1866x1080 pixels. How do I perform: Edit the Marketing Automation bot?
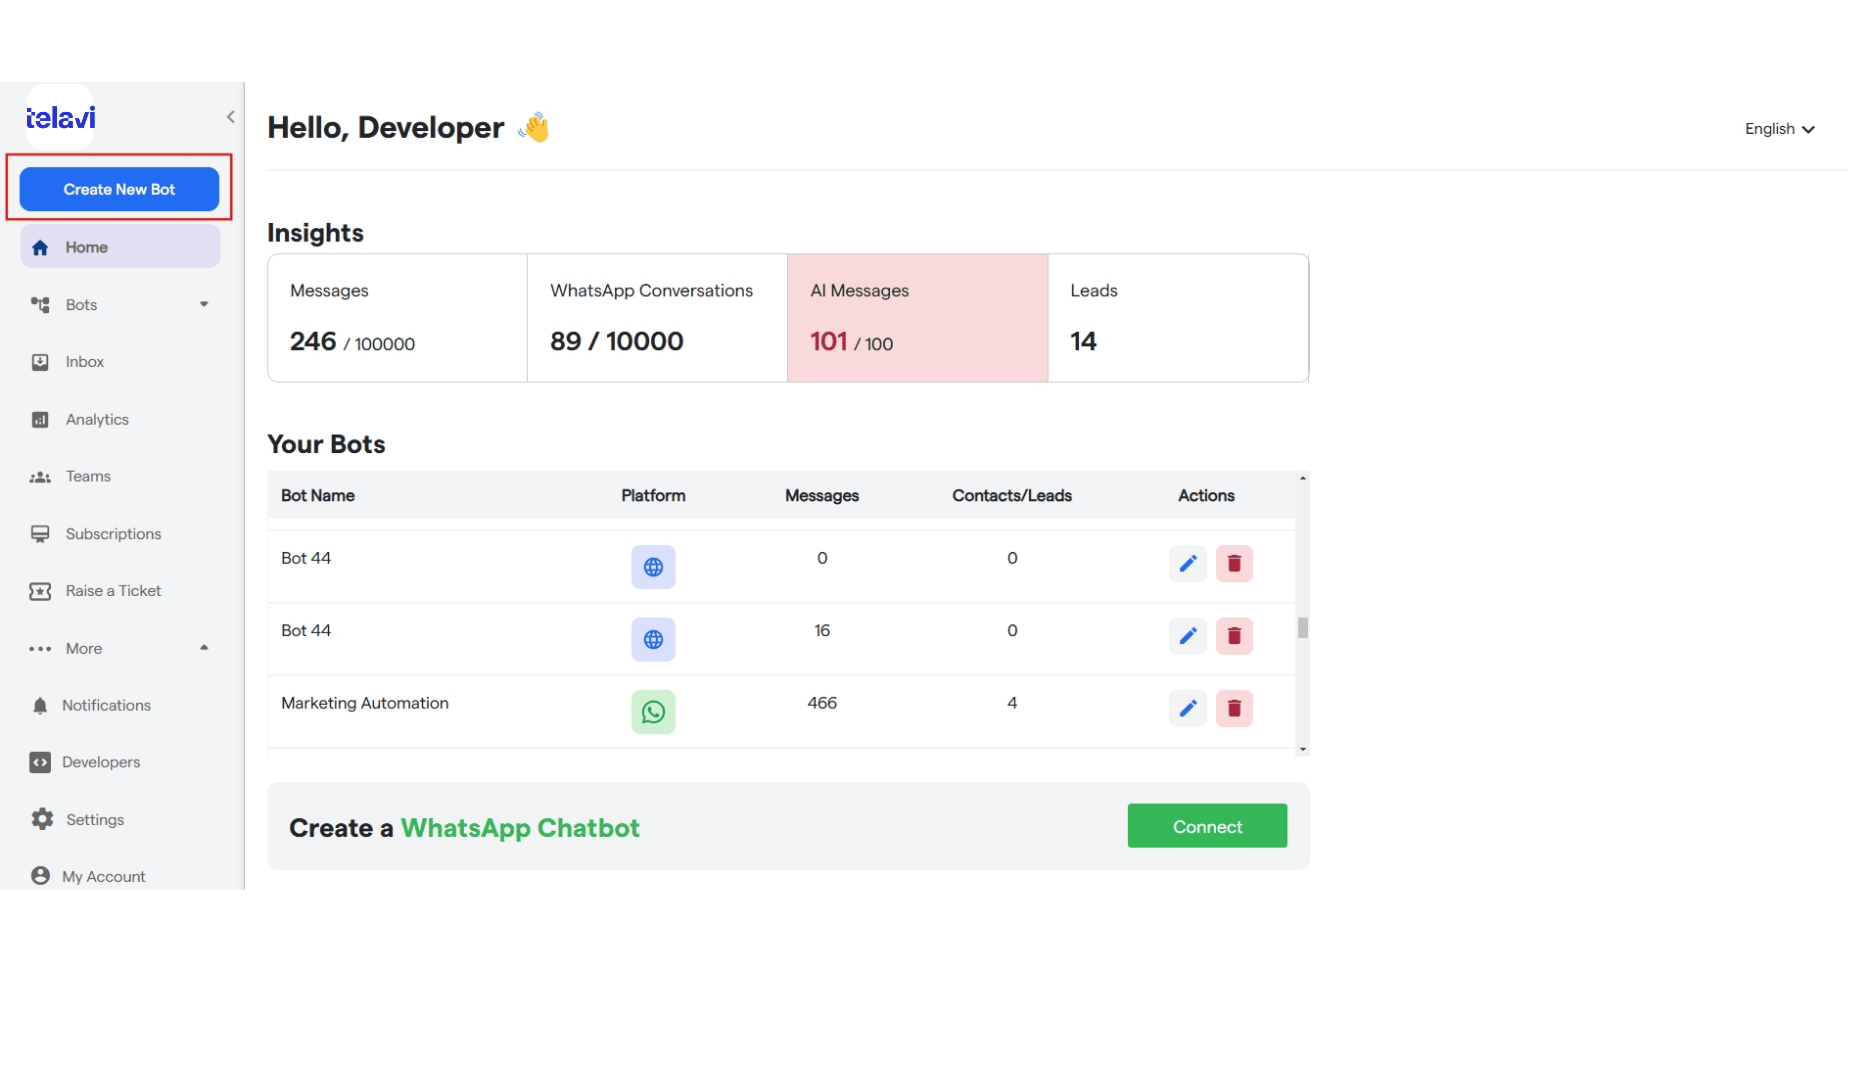click(1188, 709)
